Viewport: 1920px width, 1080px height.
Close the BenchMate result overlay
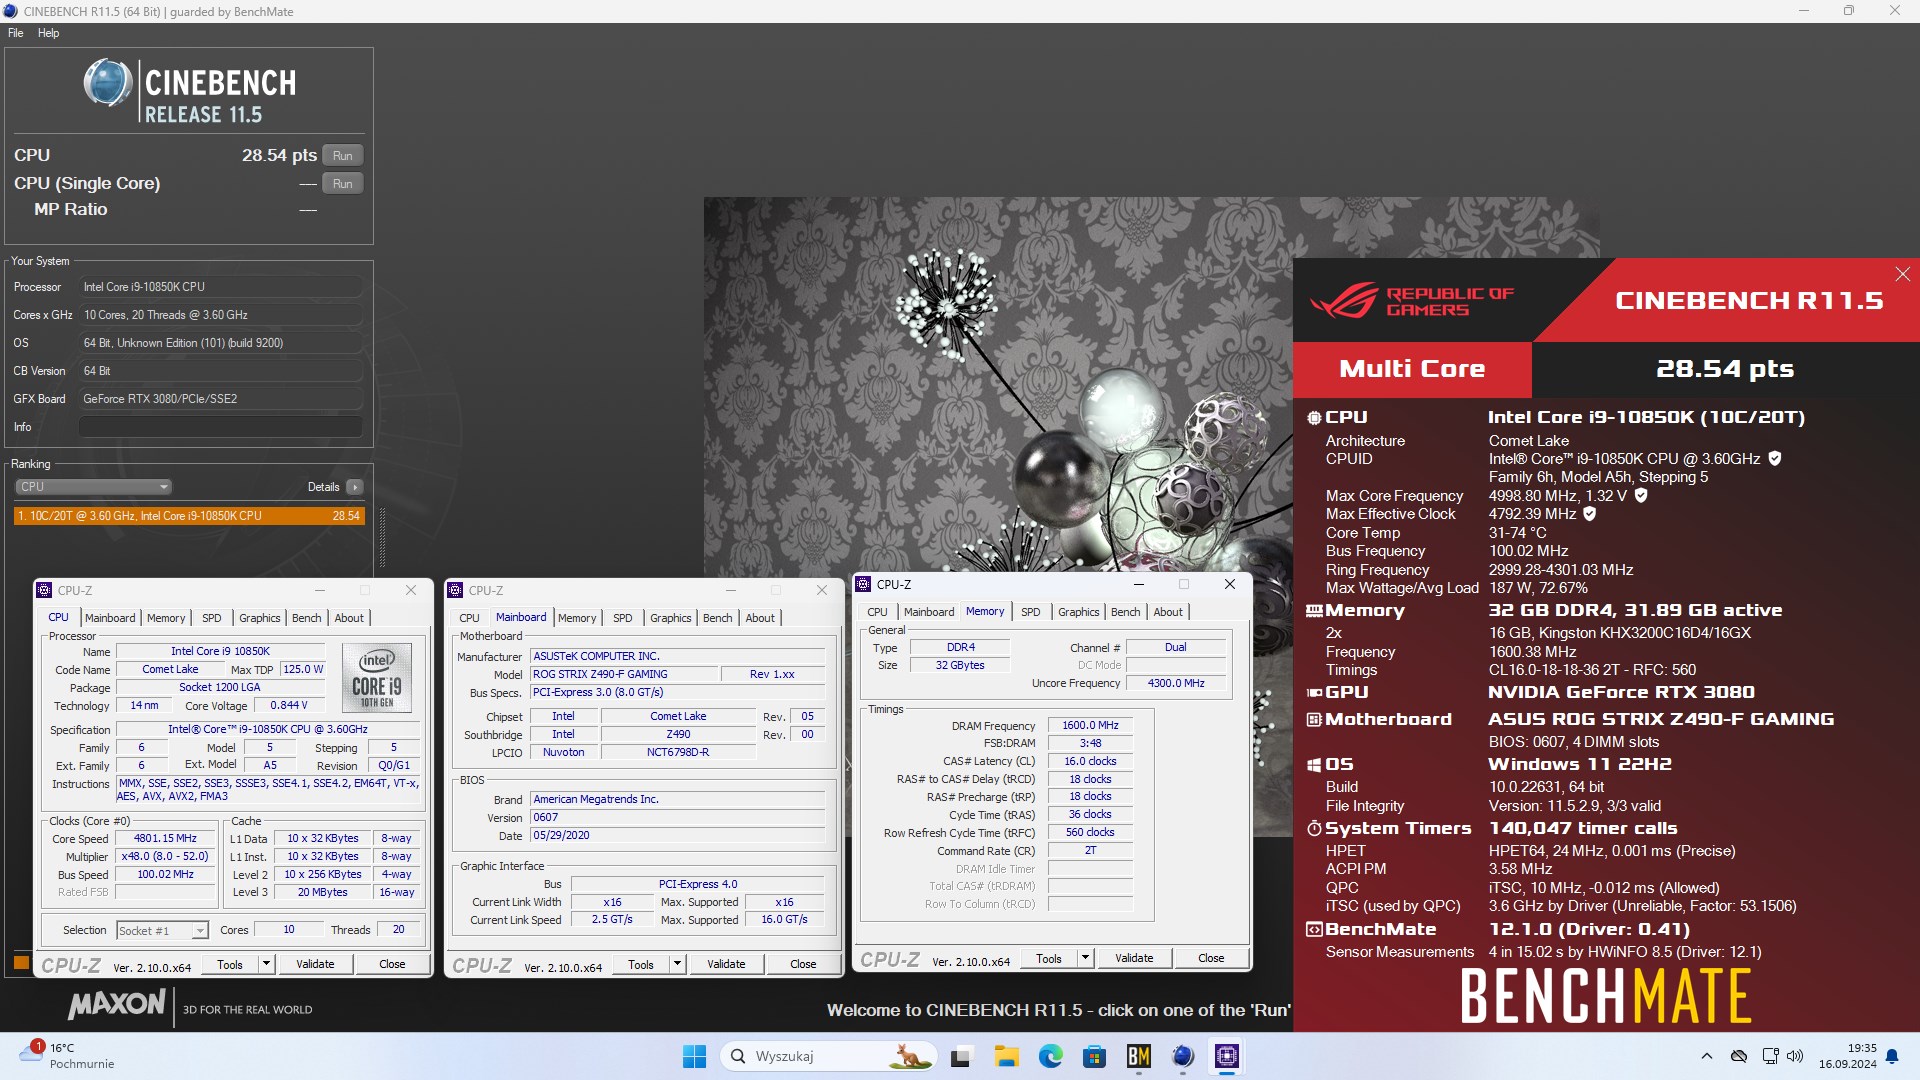[x=1902, y=274]
